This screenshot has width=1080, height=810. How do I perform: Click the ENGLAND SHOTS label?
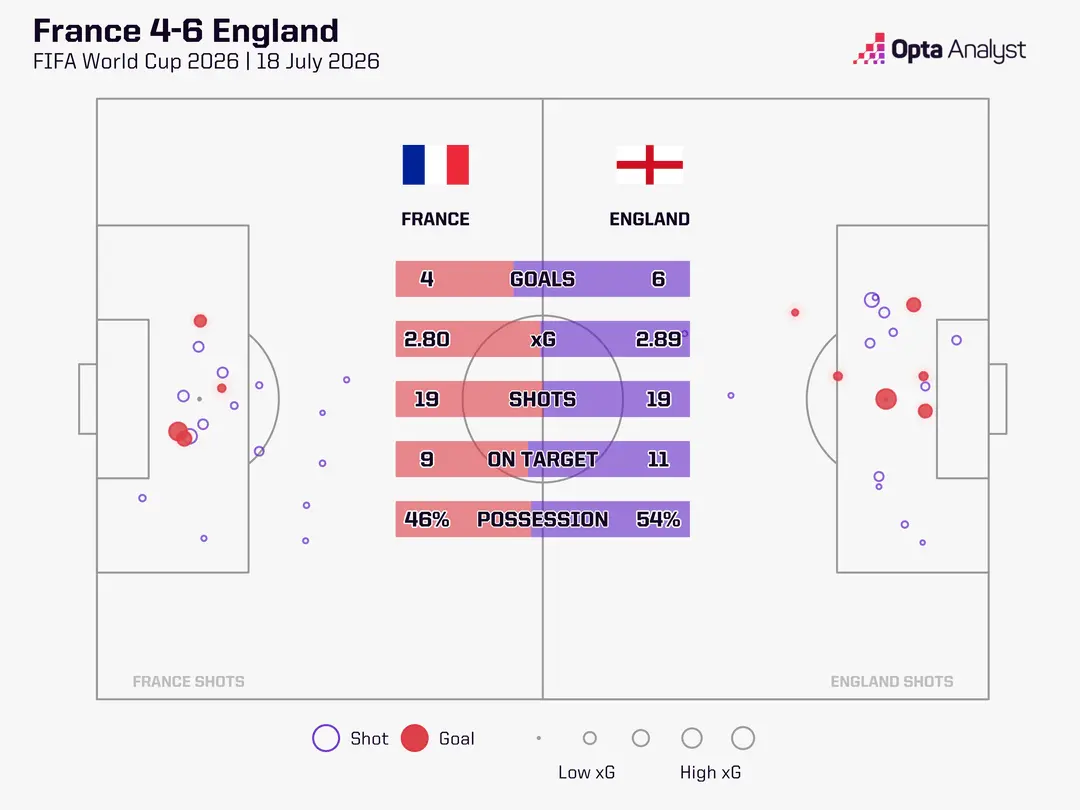[892, 681]
